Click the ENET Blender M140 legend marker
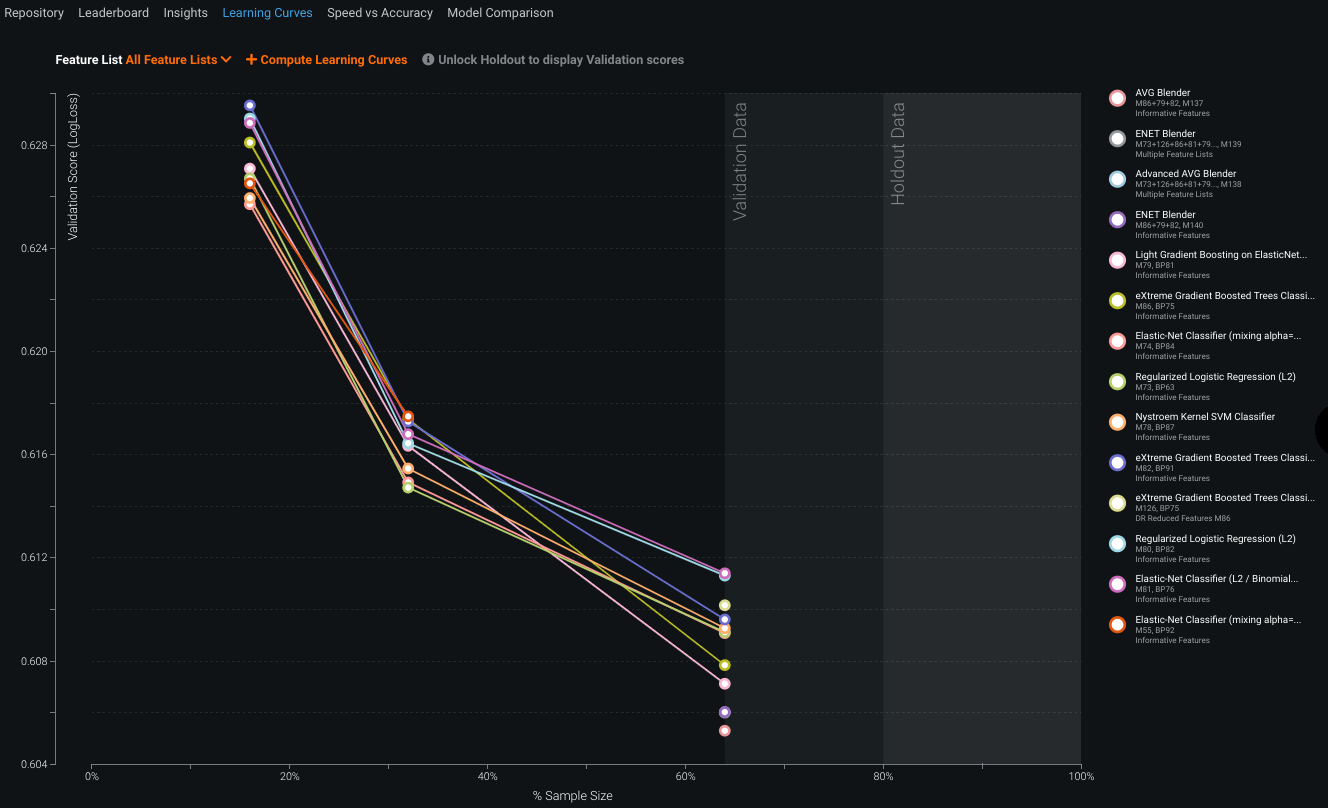The image size is (1328, 808). tap(1117, 219)
